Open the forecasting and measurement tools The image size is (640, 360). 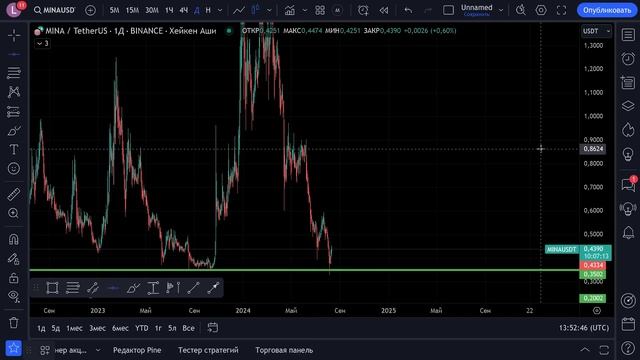coord(14,111)
